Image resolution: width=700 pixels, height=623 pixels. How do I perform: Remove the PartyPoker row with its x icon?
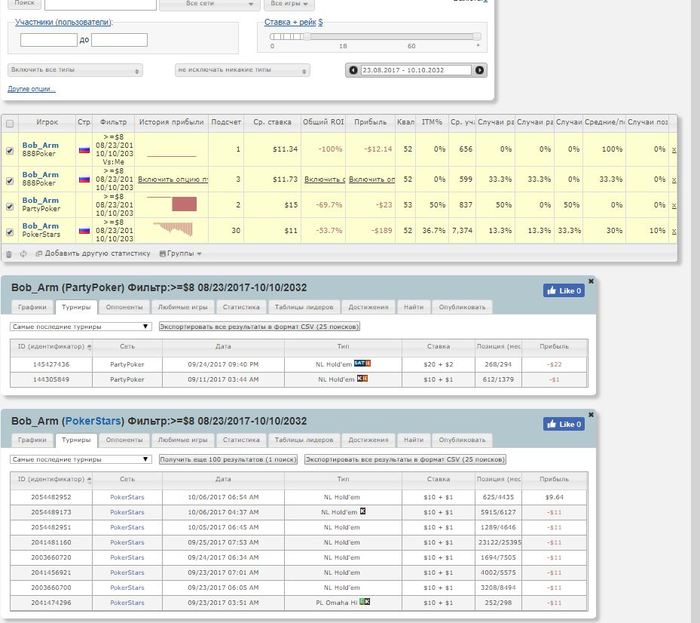point(674,205)
